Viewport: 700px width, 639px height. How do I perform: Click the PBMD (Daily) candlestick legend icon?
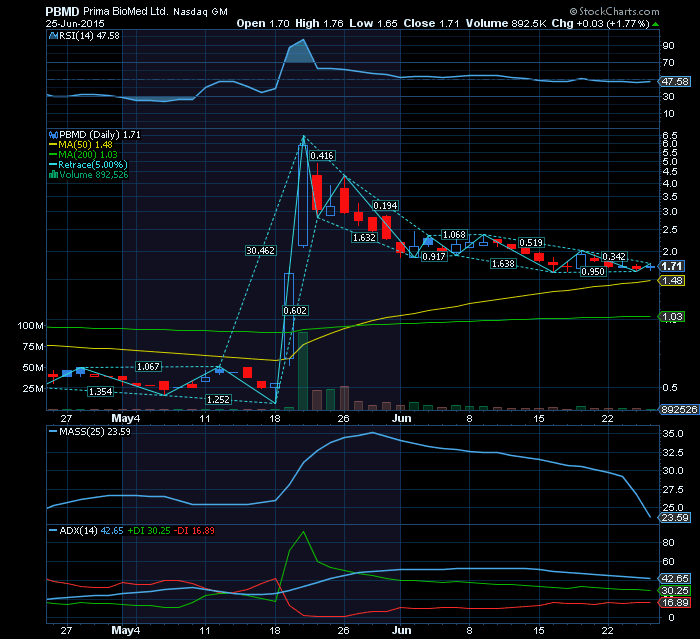(53, 135)
